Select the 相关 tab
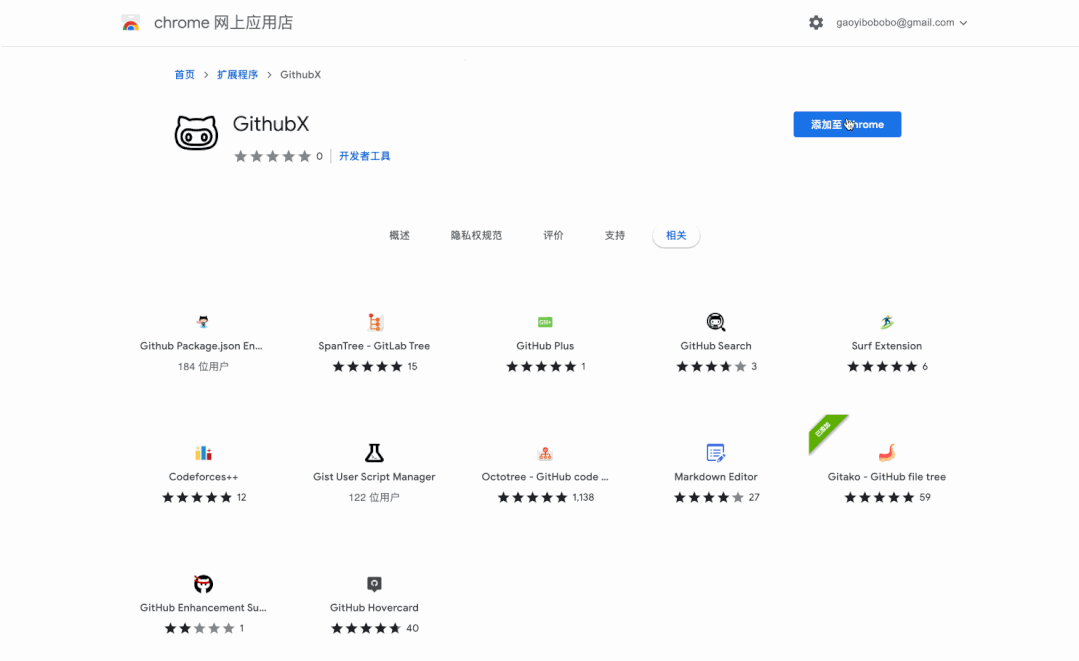 point(676,235)
